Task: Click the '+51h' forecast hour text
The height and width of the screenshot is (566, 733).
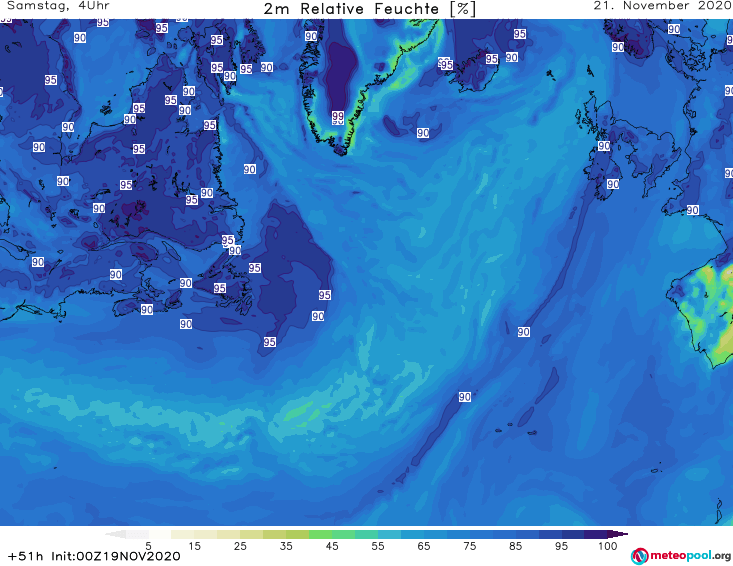Action: [26, 556]
